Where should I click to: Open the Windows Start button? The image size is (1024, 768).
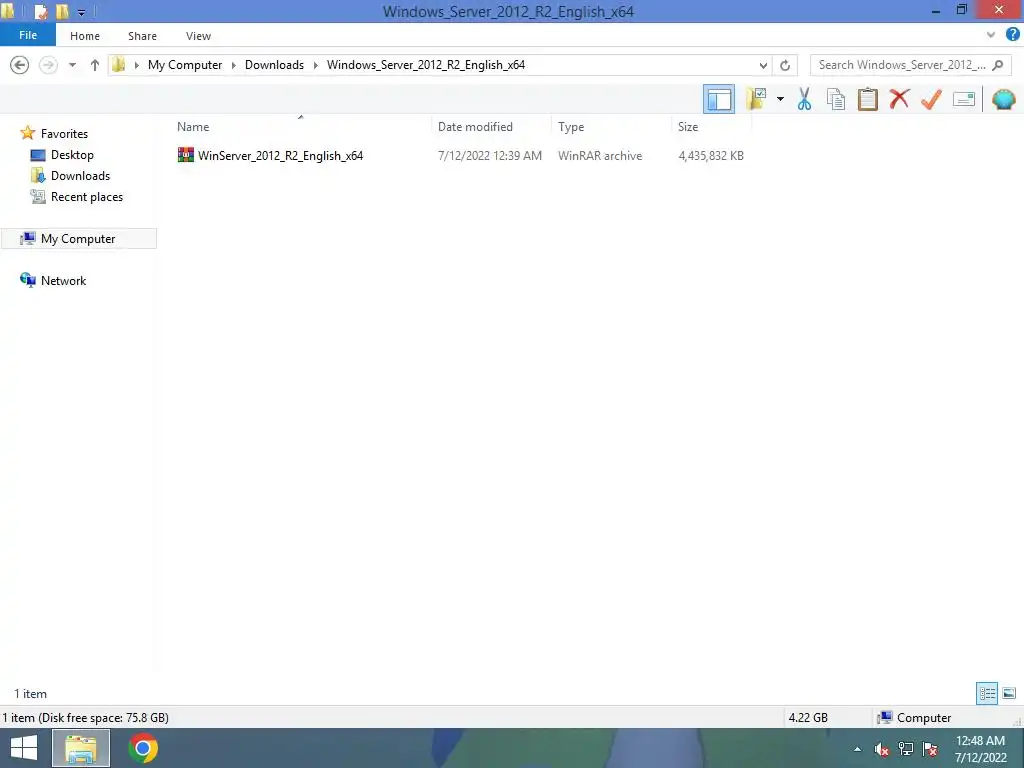click(x=23, y=748)
